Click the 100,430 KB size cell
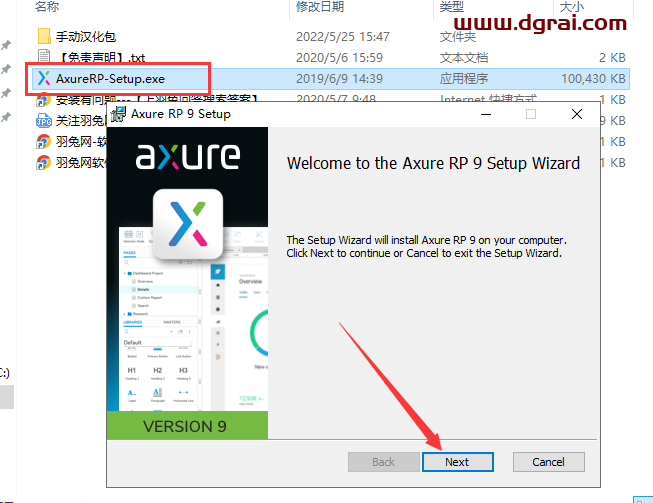Image resolution: width=653 pixels, height=503 pixels. point(593,79)
